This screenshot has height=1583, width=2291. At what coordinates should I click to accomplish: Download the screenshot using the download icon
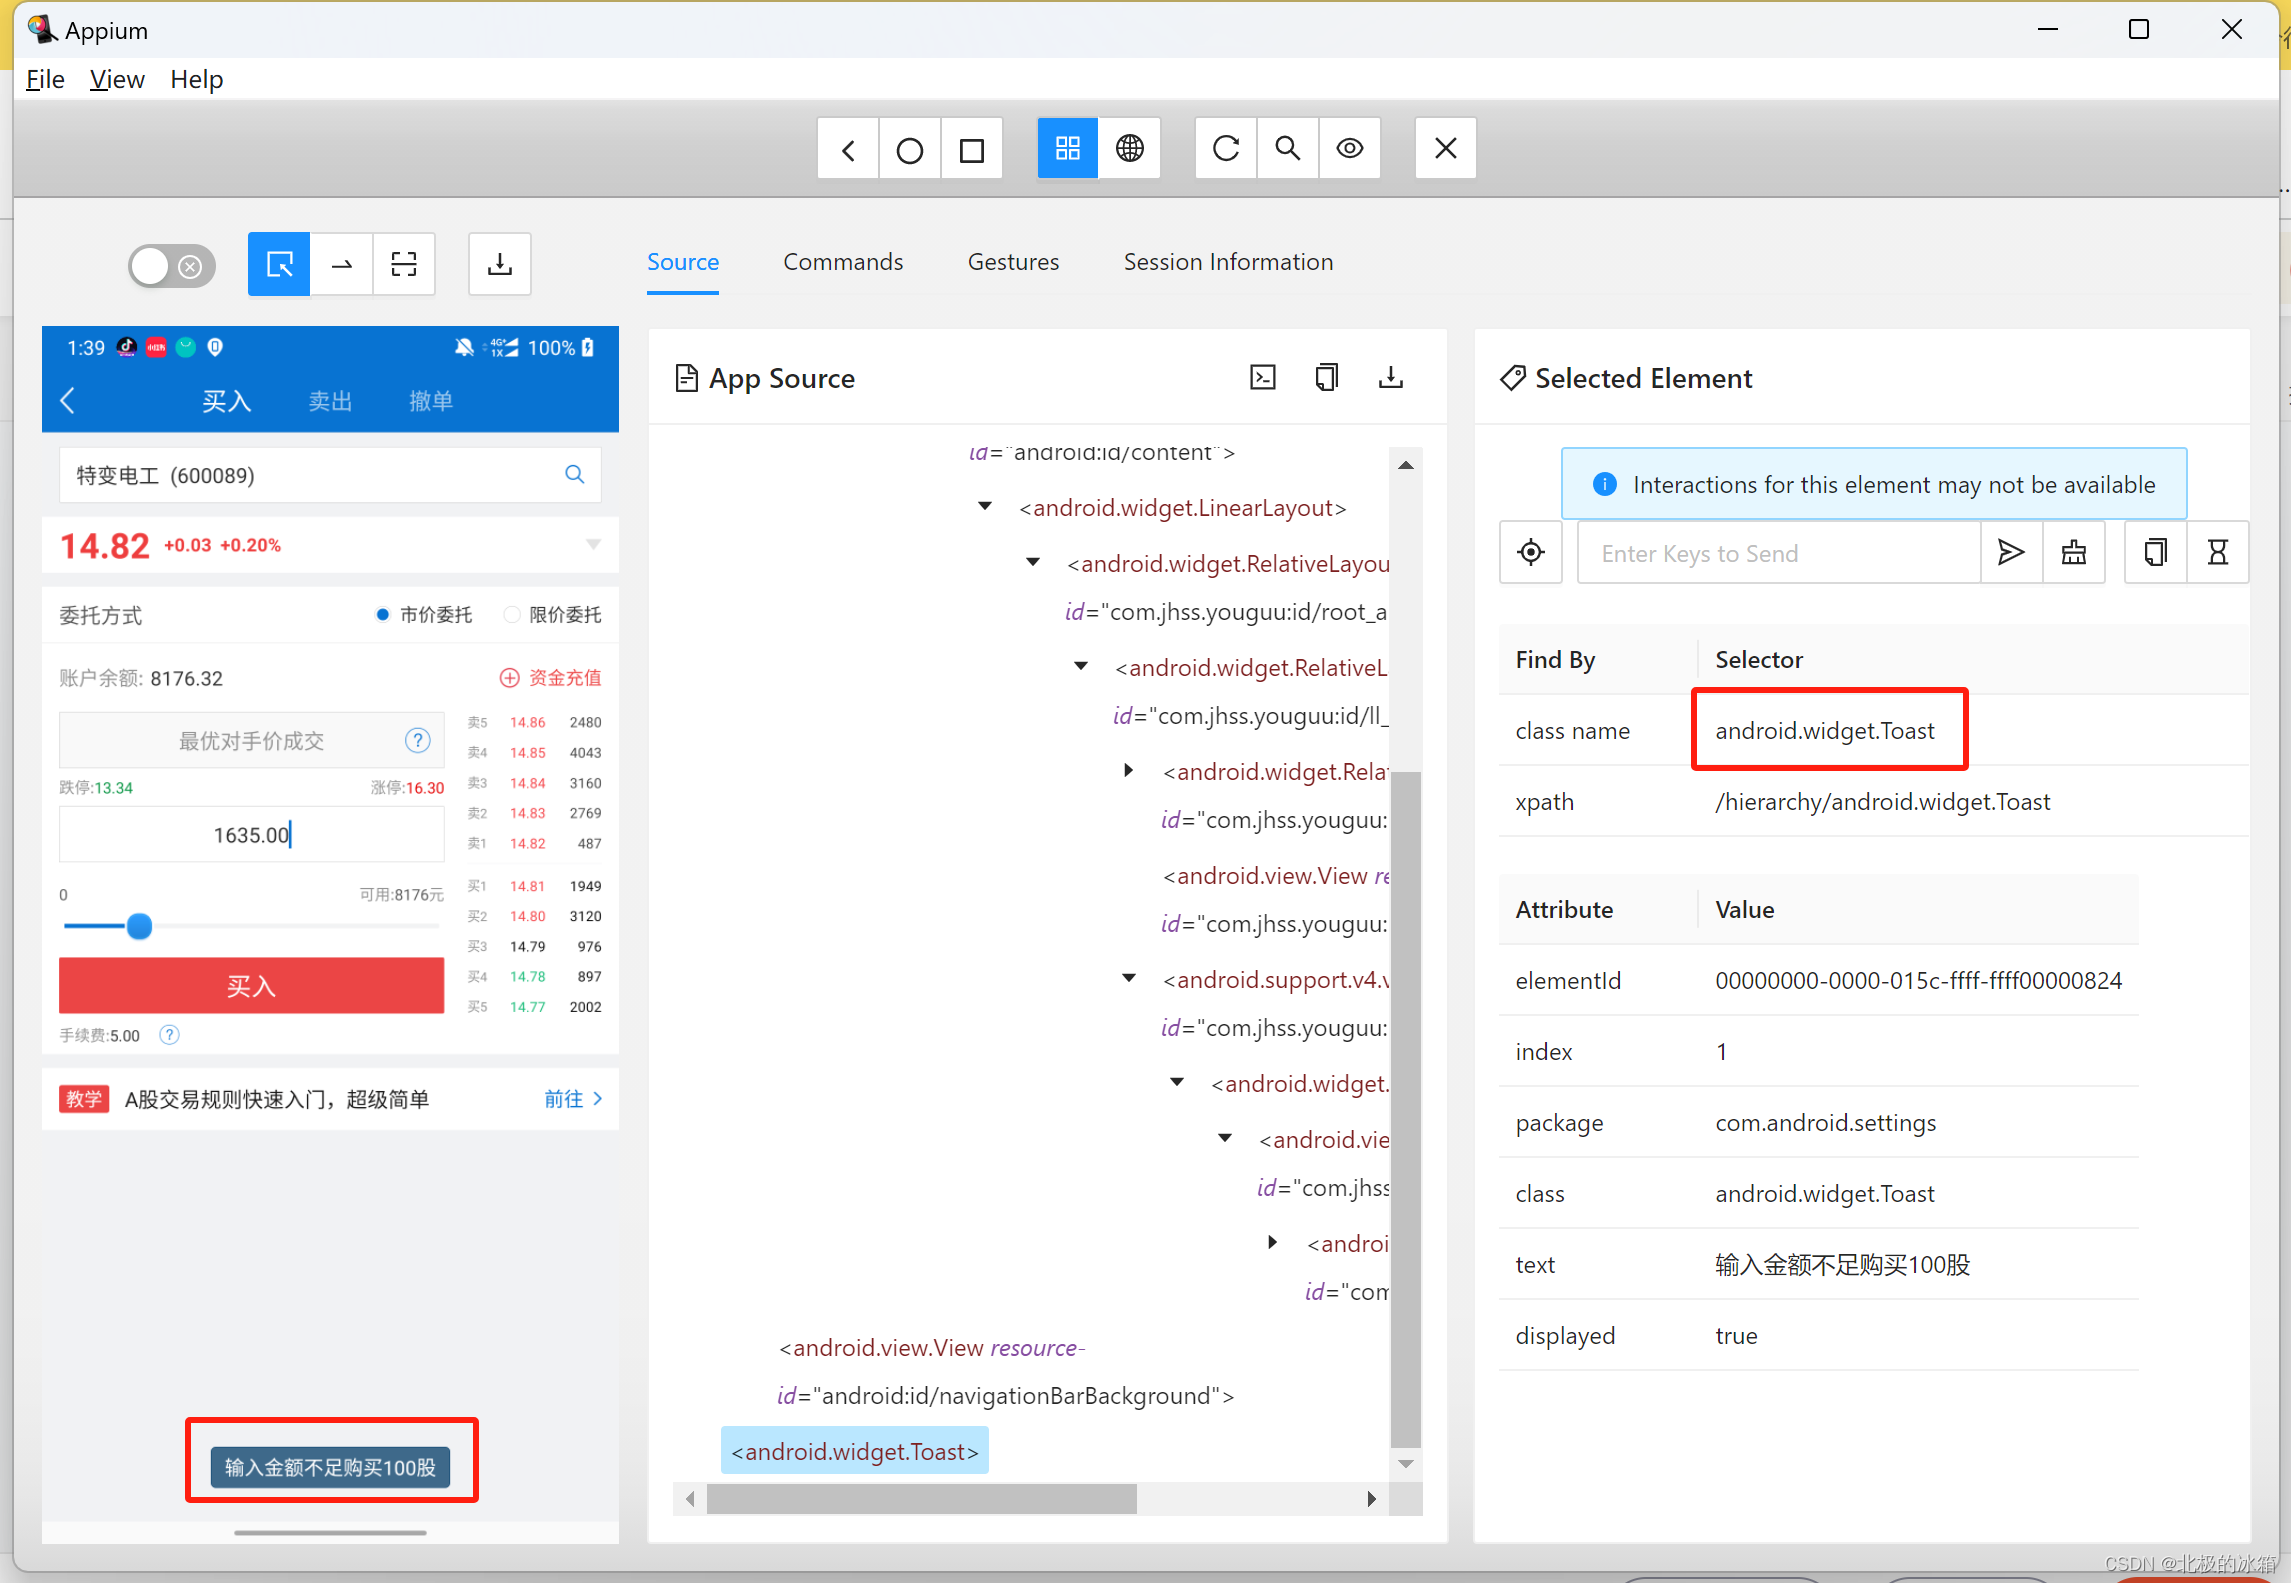[499, 264]
